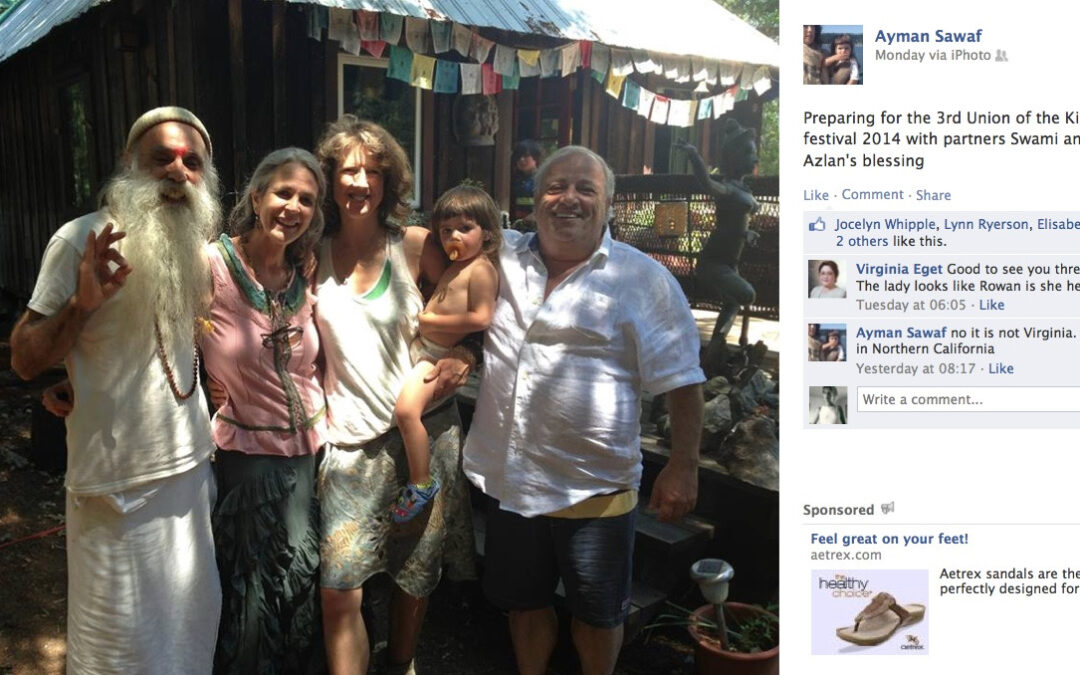Open Ayman Sawaf's profile picture thumbnail
The image size is (1080, 675).
pos(833,54)
